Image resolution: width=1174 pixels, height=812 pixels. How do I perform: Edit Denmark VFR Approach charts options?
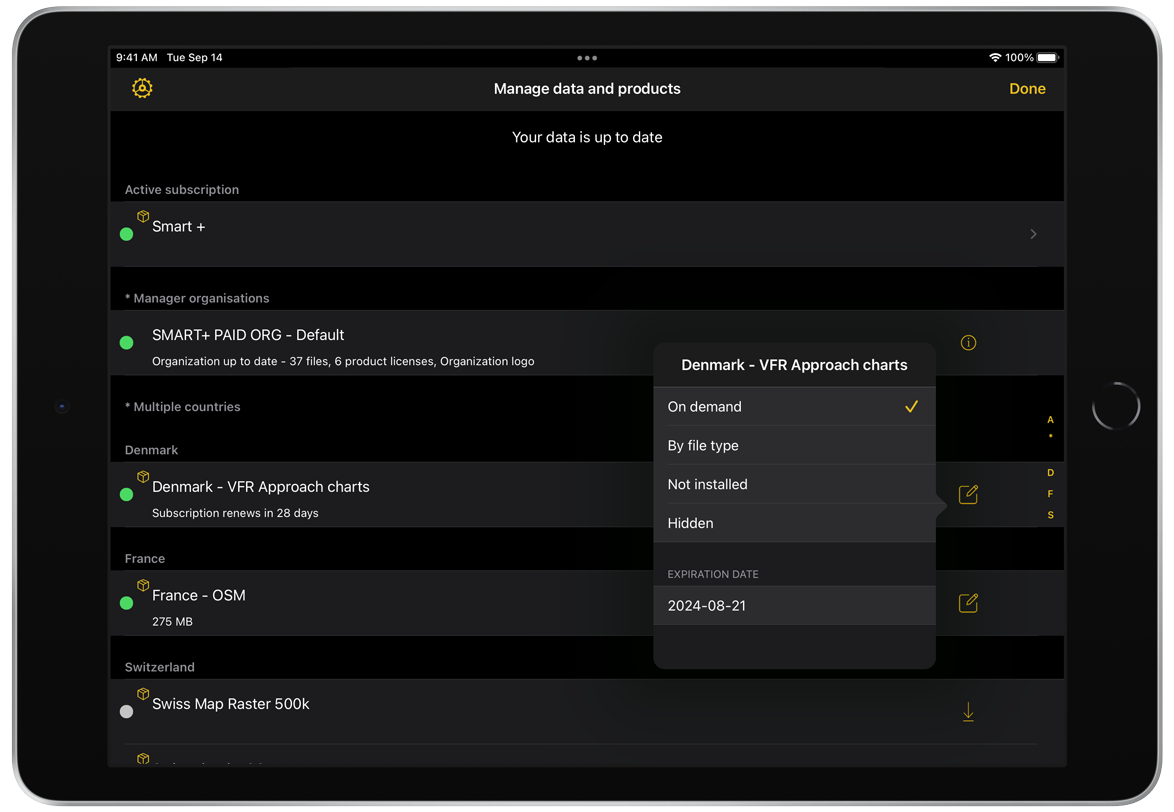click(x=968, y=495)
